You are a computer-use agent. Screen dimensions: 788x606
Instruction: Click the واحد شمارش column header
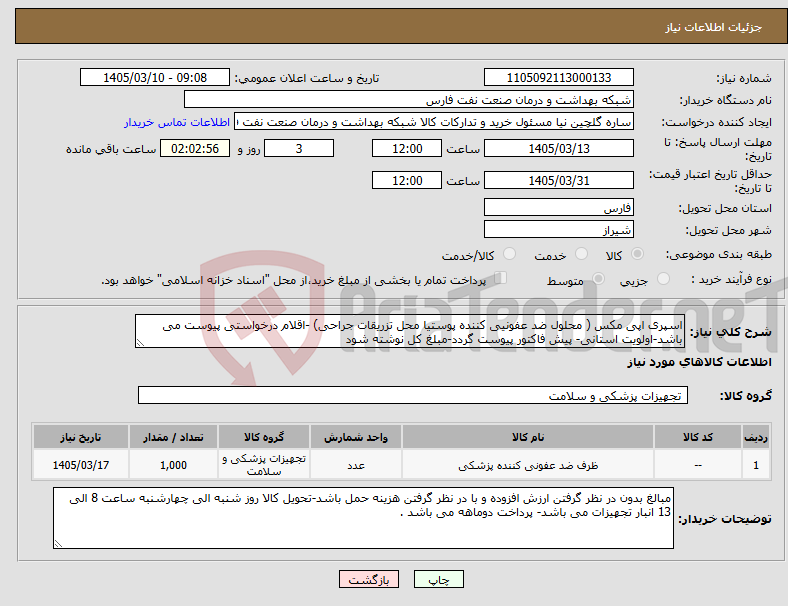click(356, 437)
